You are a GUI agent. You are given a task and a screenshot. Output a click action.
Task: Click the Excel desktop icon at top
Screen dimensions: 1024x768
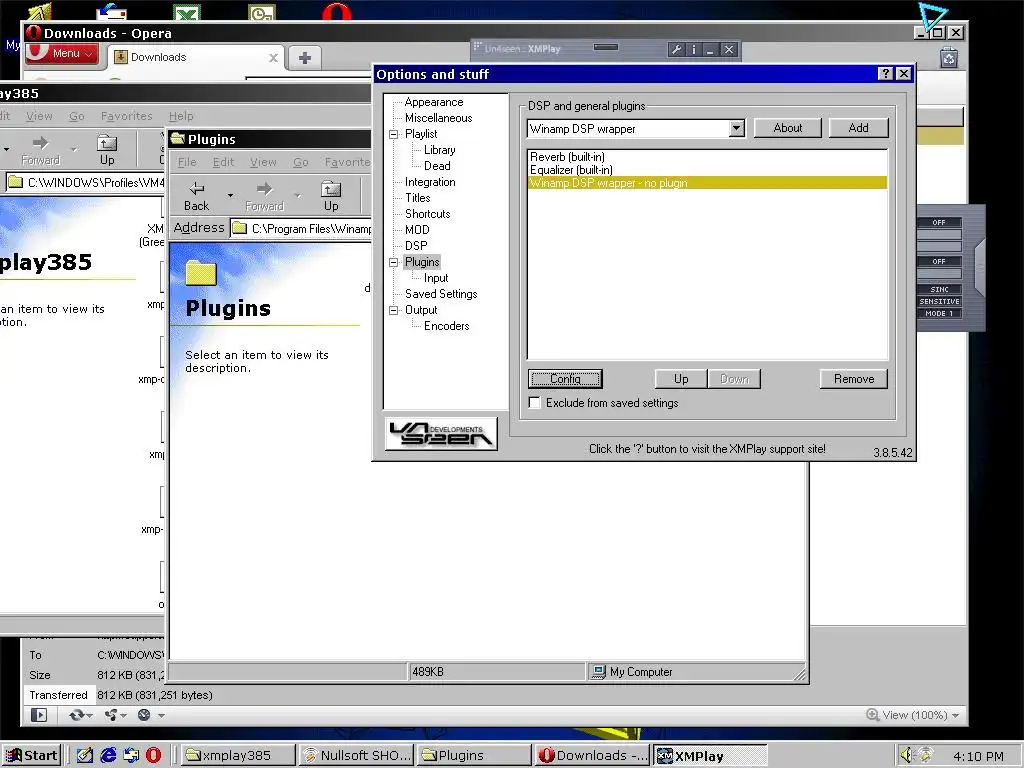click(x=187, y=12)
